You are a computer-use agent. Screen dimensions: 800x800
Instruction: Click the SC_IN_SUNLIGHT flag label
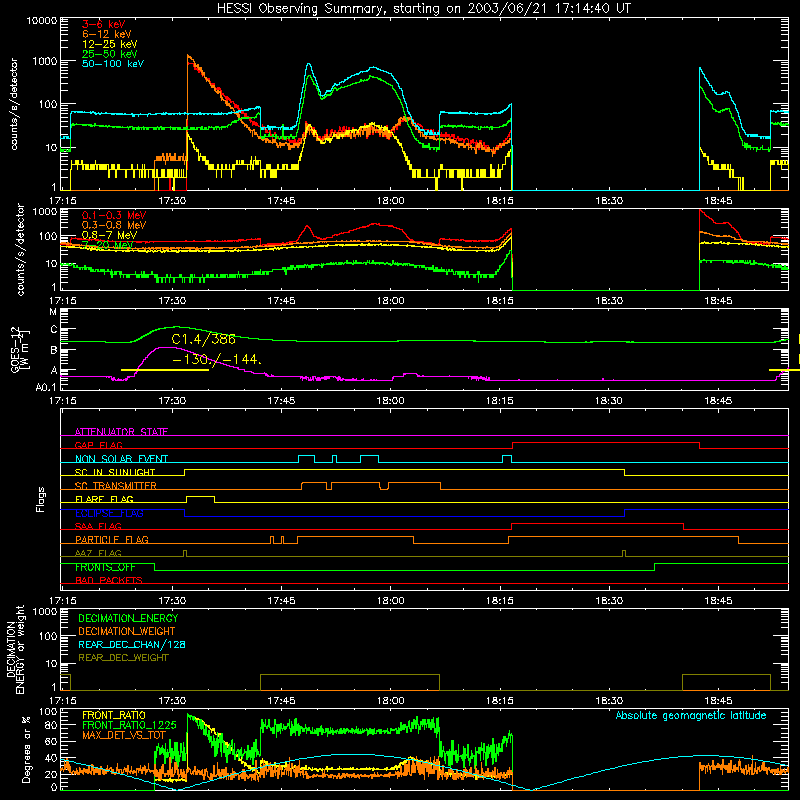coord(115,472)
